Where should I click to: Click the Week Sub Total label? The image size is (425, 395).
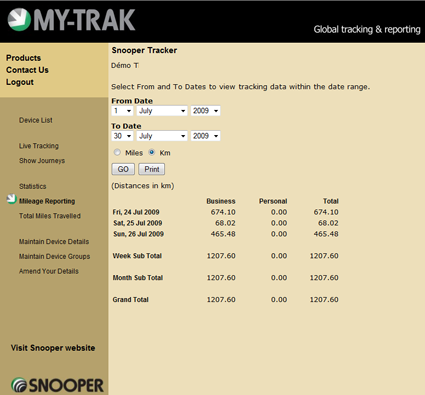pyautogui.click(x=137, y=256)
